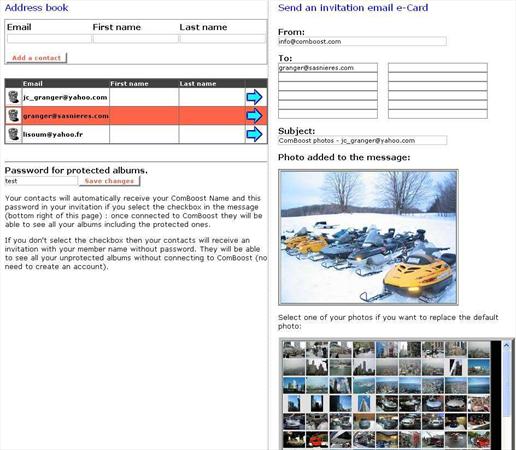Image resolution: width=516 pixels, height=450 pixels.
Task: Add jc_granger@yahoo.com to recipients with arrow
Action: pos(254,97)
